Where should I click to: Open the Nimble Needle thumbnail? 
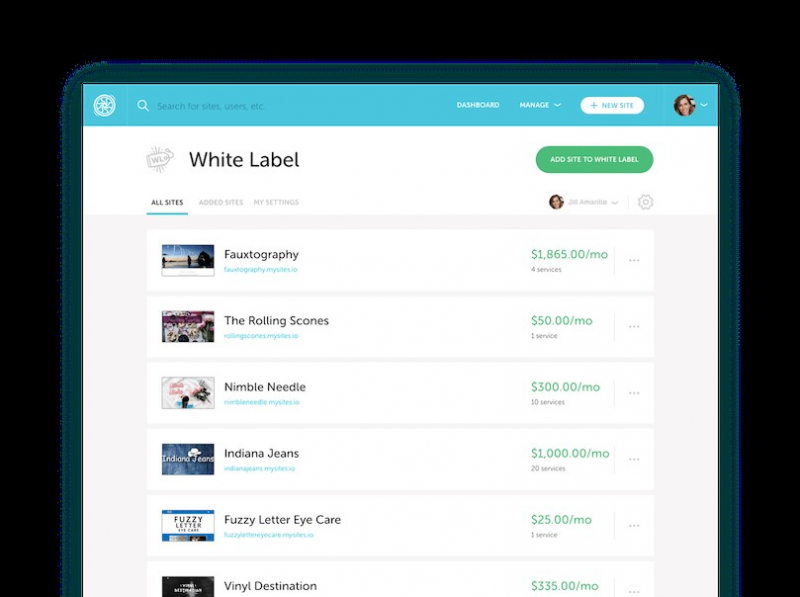pos(188,393)
